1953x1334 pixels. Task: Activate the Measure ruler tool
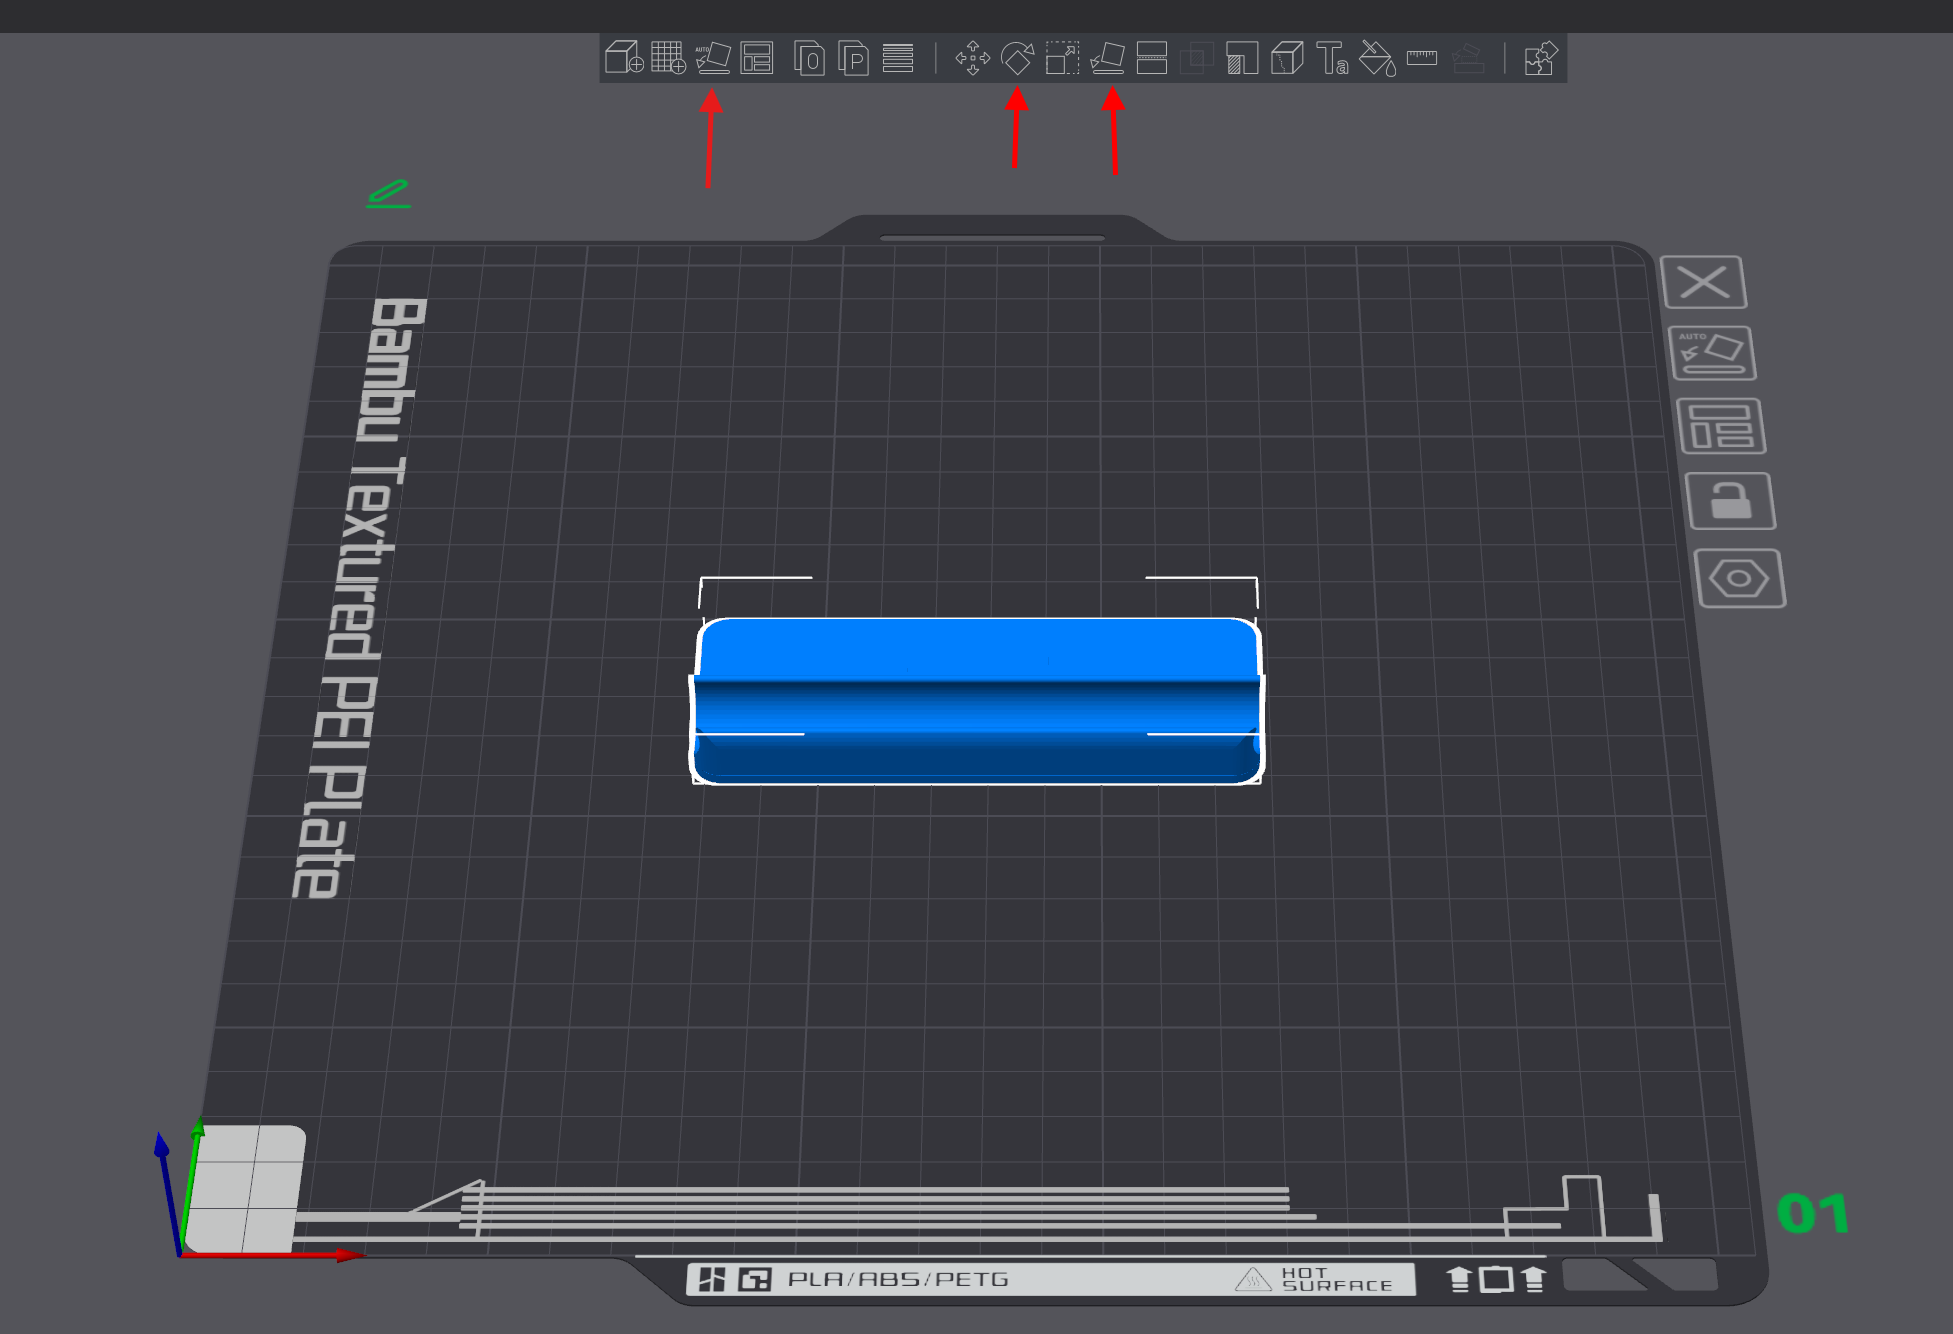(x=1422, y=58)
